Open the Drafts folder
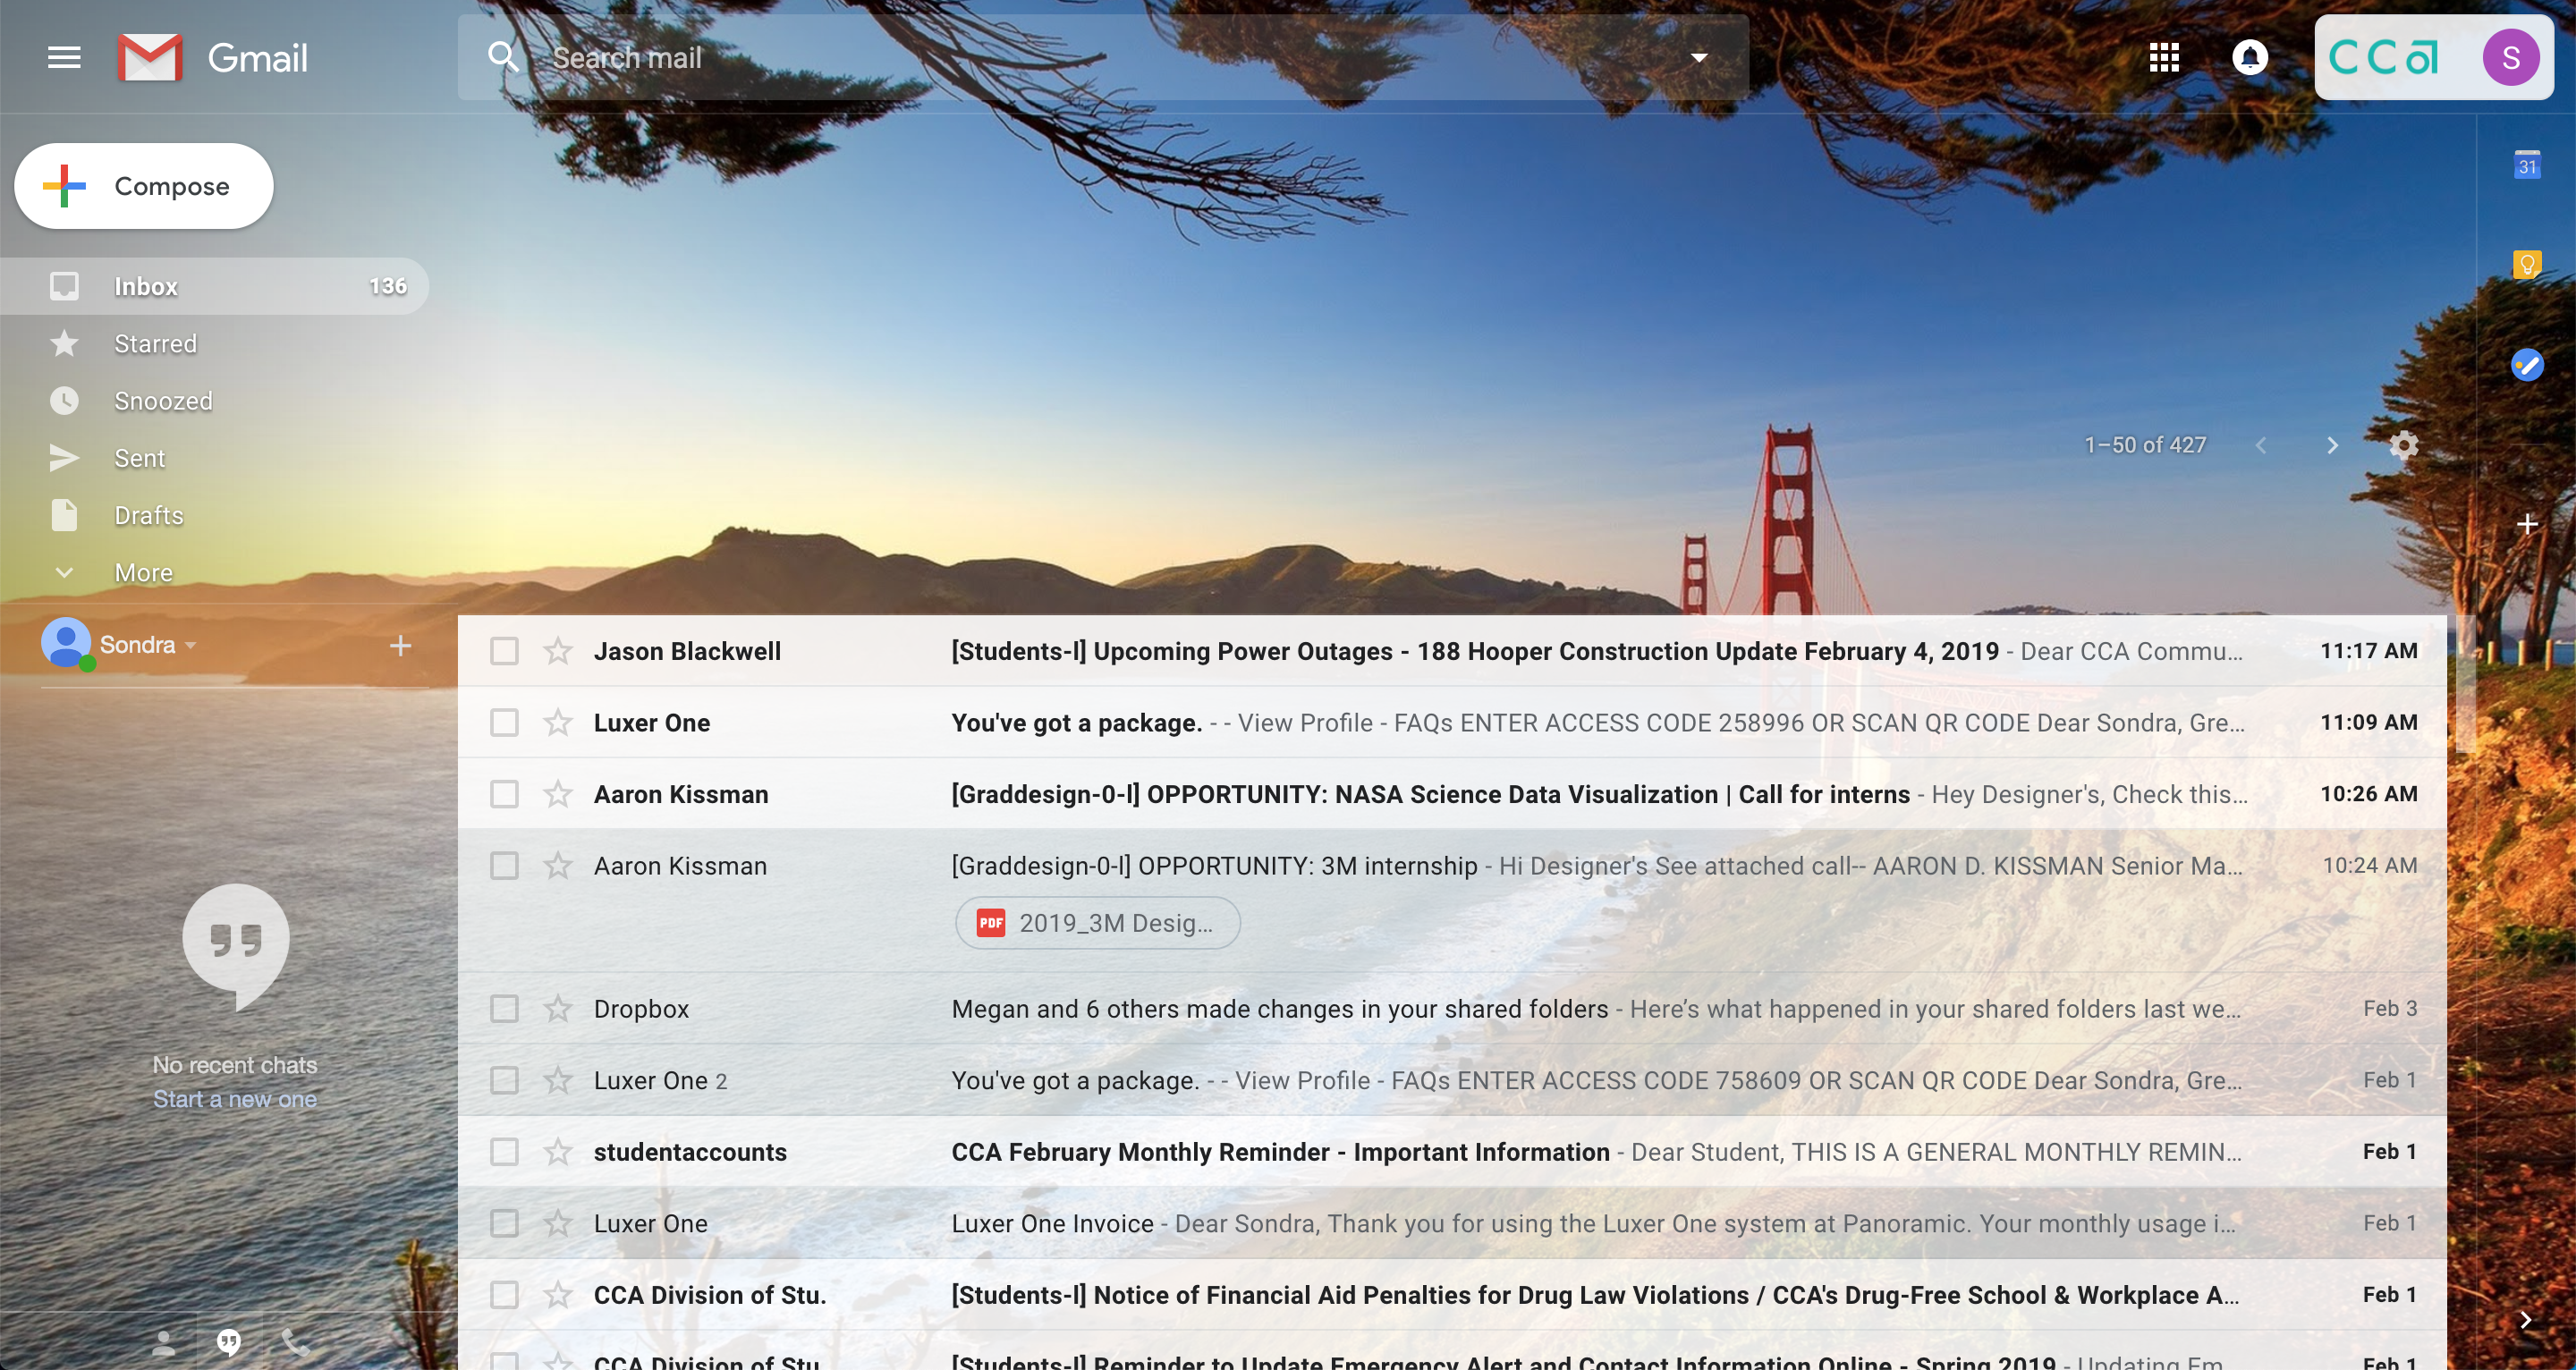 [148, 516]
